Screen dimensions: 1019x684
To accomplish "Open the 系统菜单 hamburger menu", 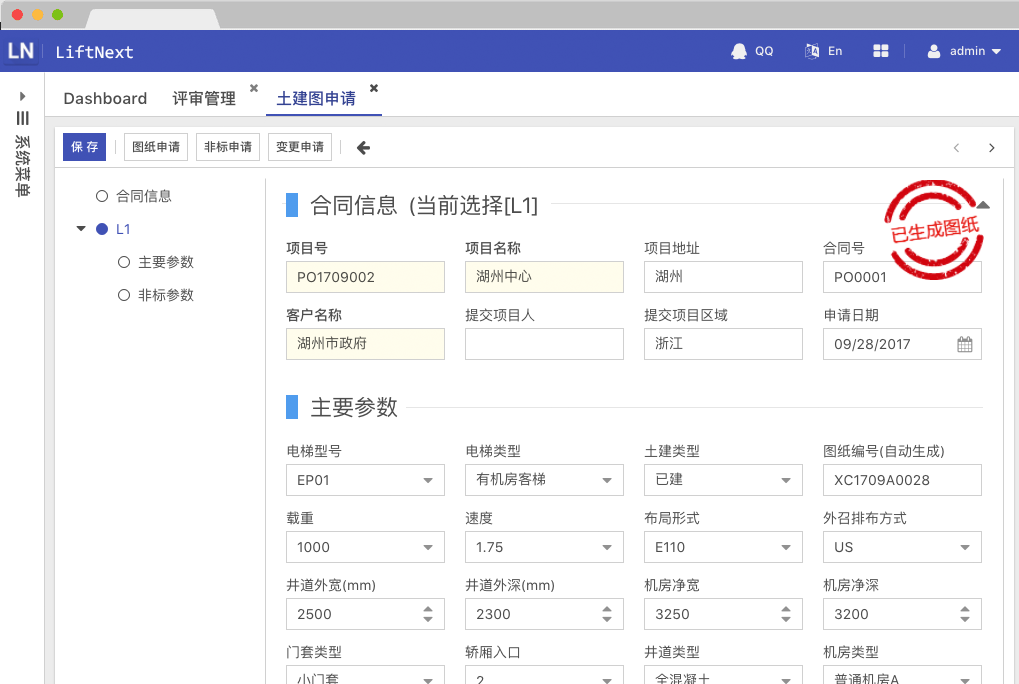I will click(x=23, y=118).
